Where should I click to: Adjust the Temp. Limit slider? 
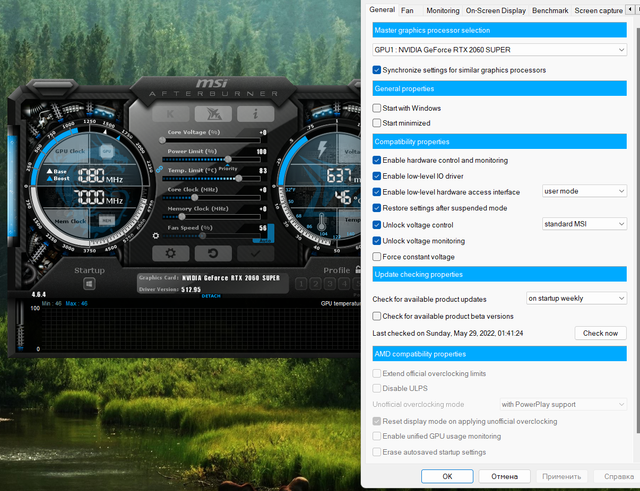(211, 178)
